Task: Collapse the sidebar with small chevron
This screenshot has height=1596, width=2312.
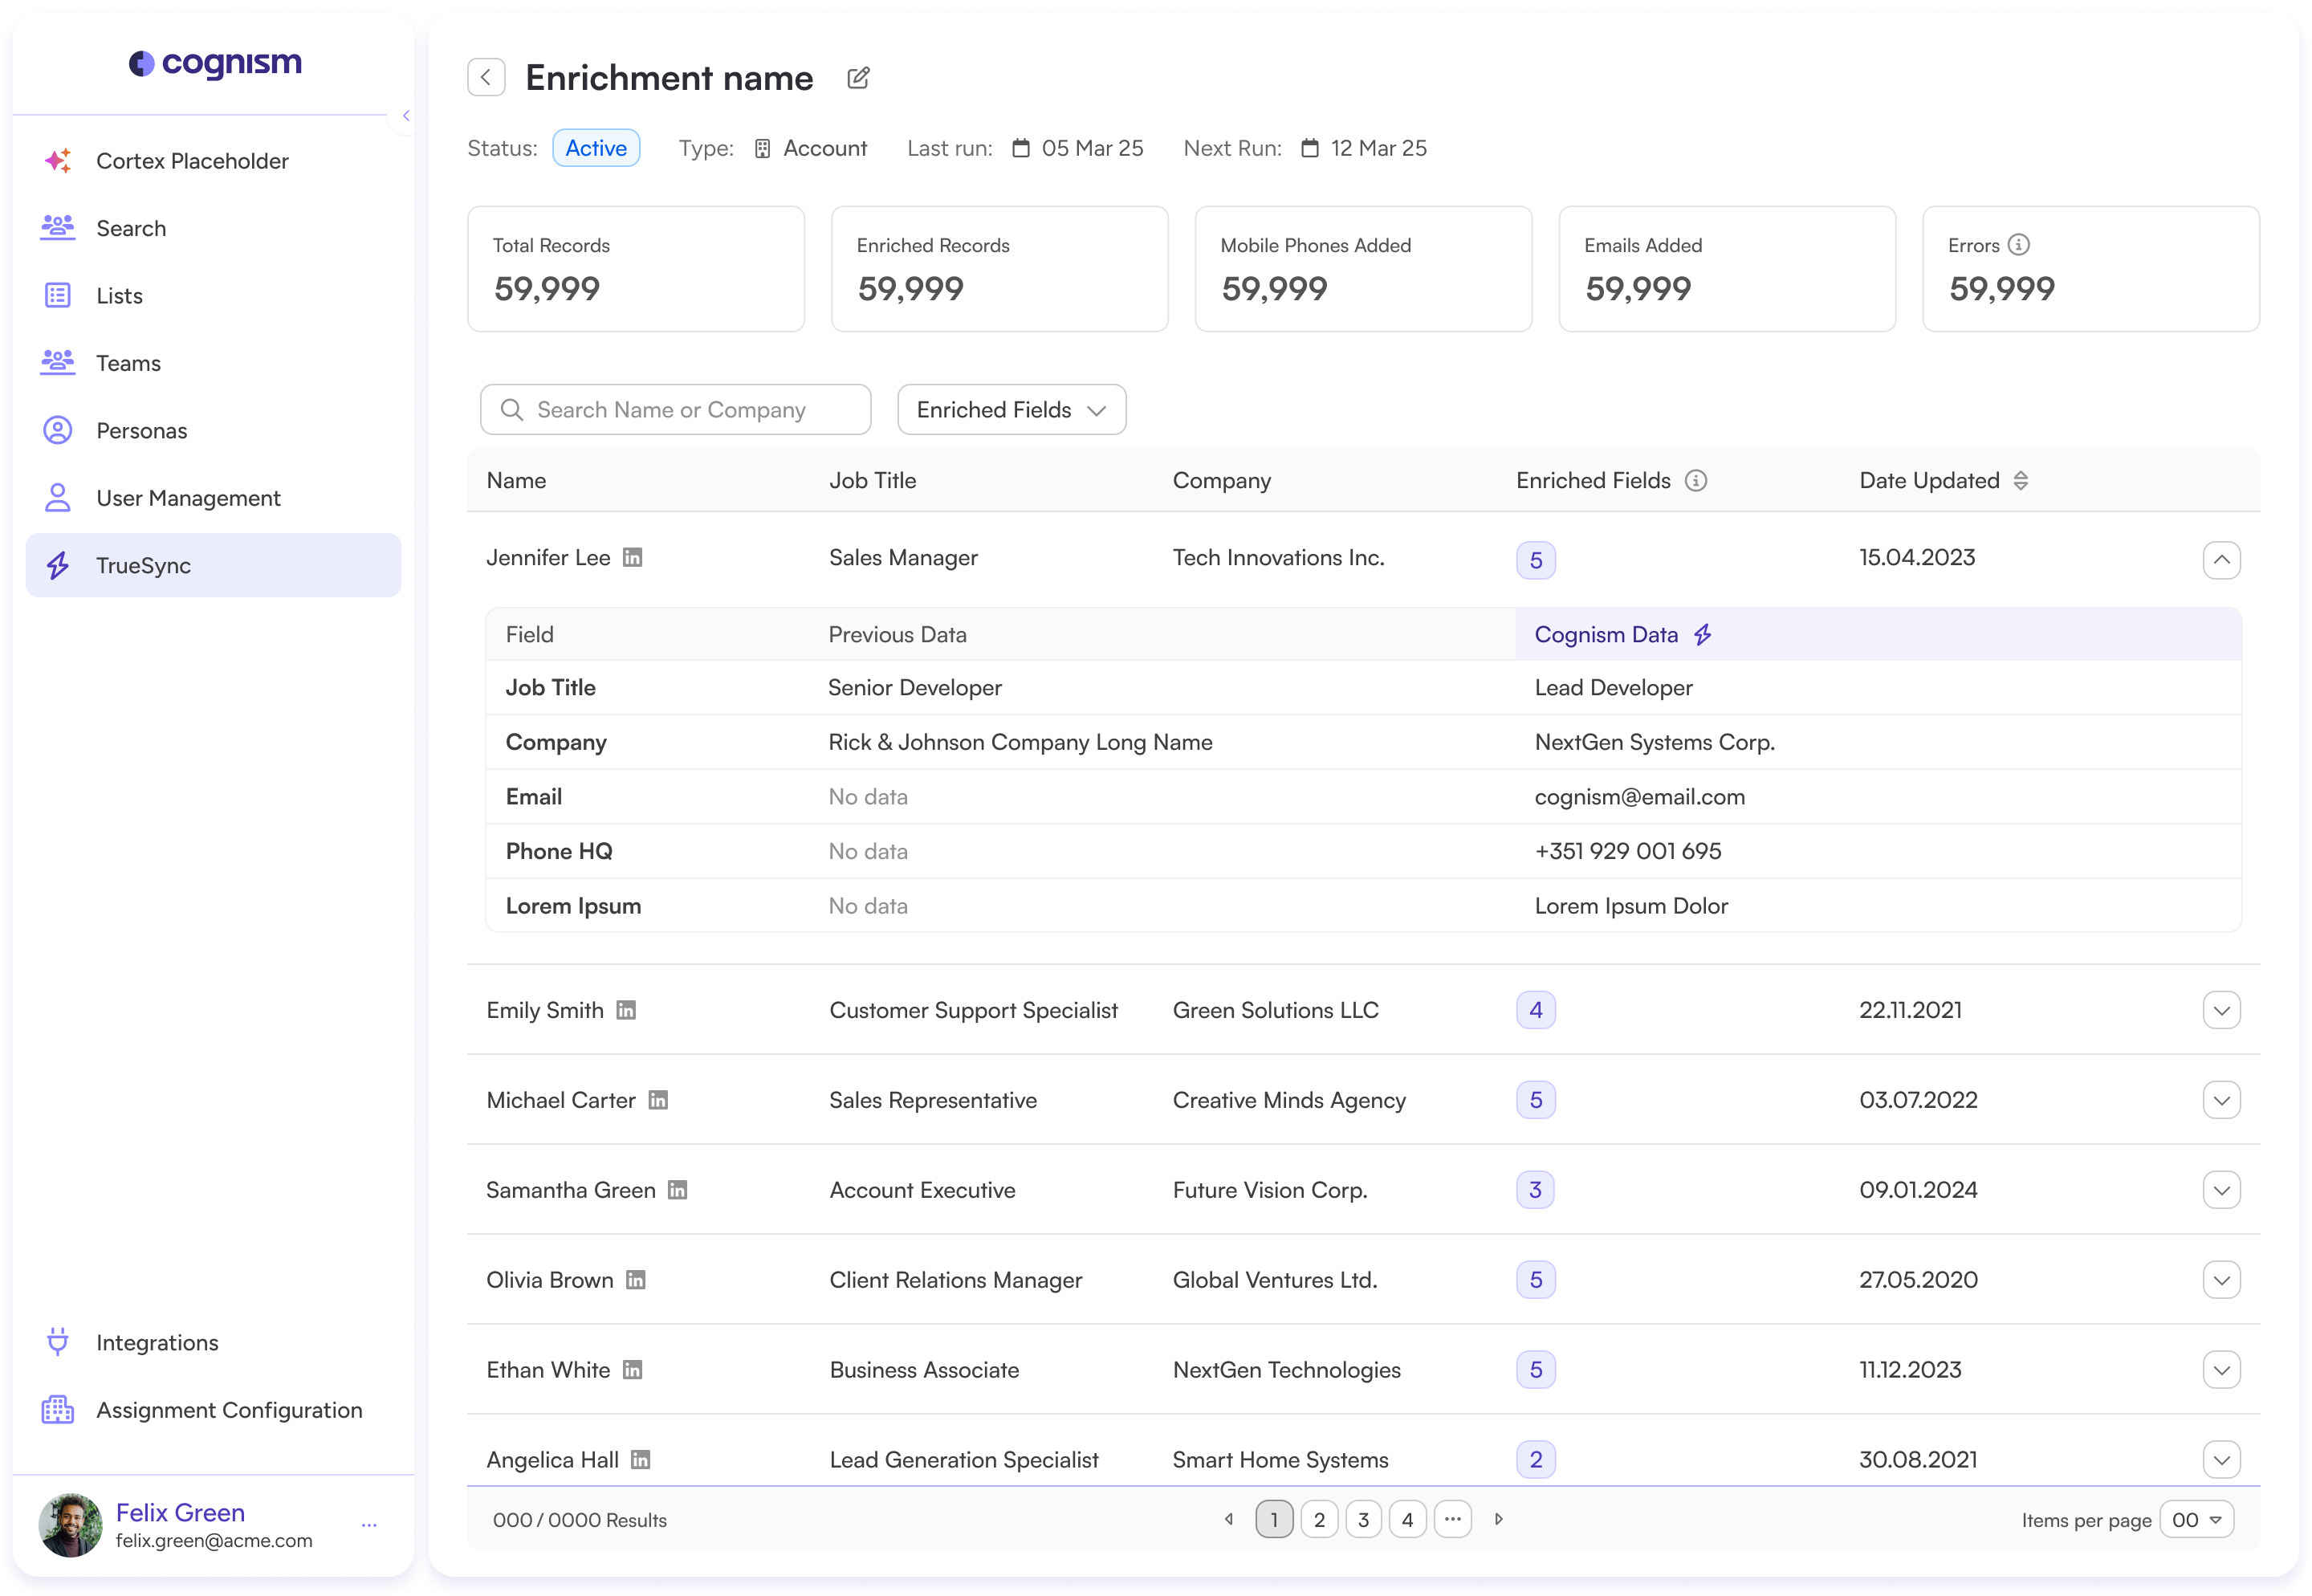Action: pos(405,116)
